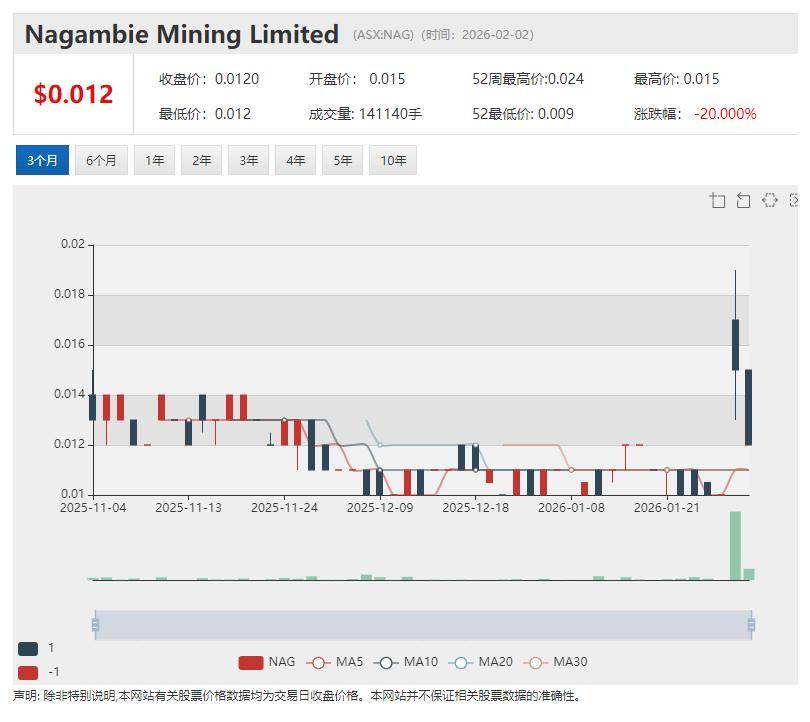Click the 涨跌幅 -20.000% value
Screen dimensions: 810x722
[x=695, y=114]
